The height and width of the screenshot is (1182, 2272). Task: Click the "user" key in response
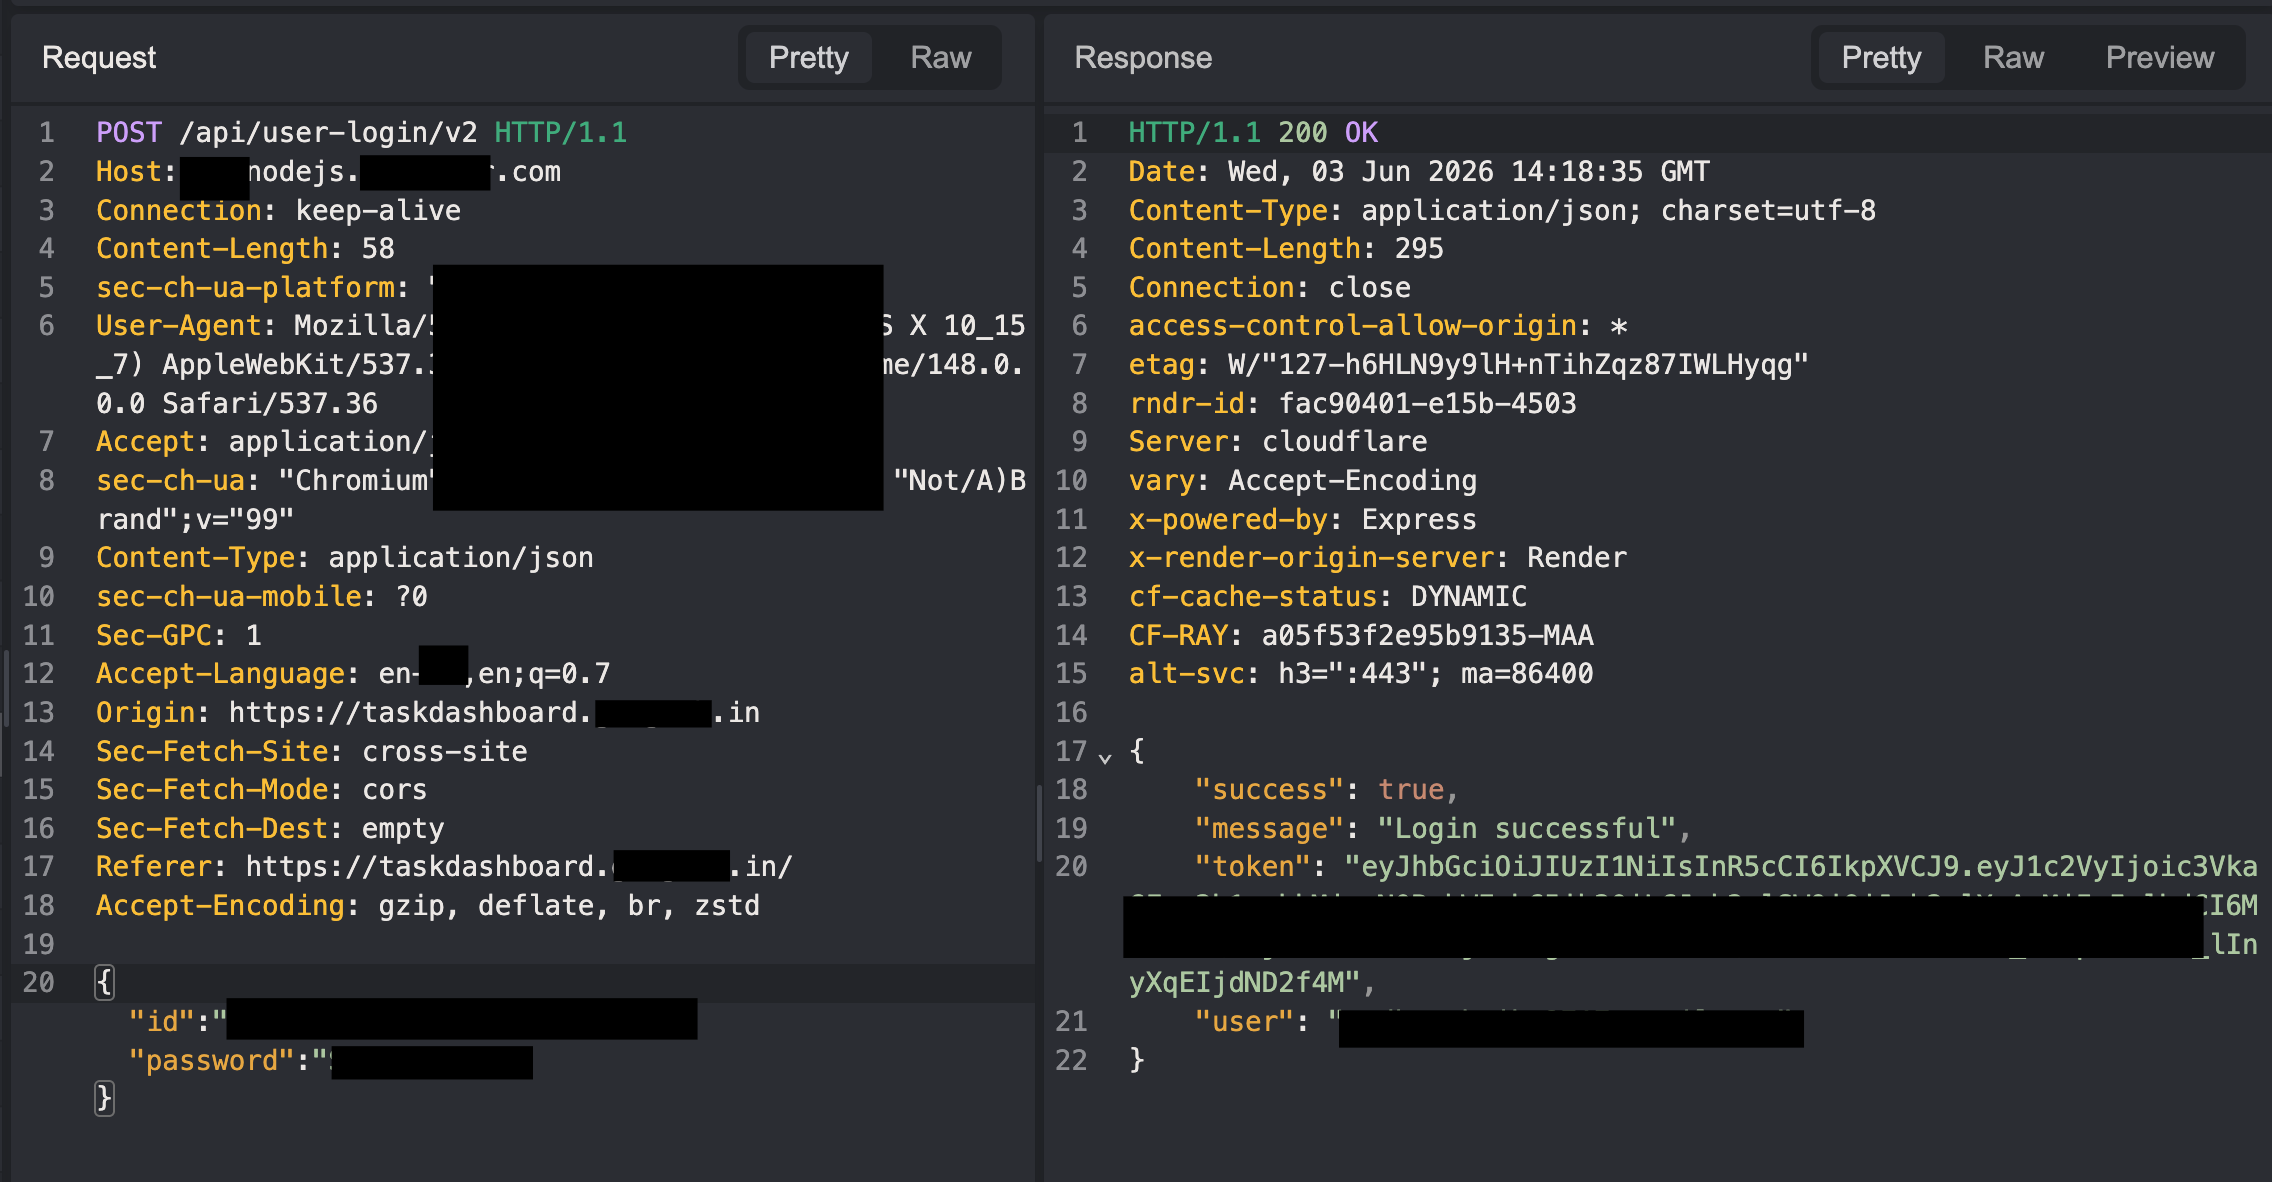(x=1245, y=1022)
